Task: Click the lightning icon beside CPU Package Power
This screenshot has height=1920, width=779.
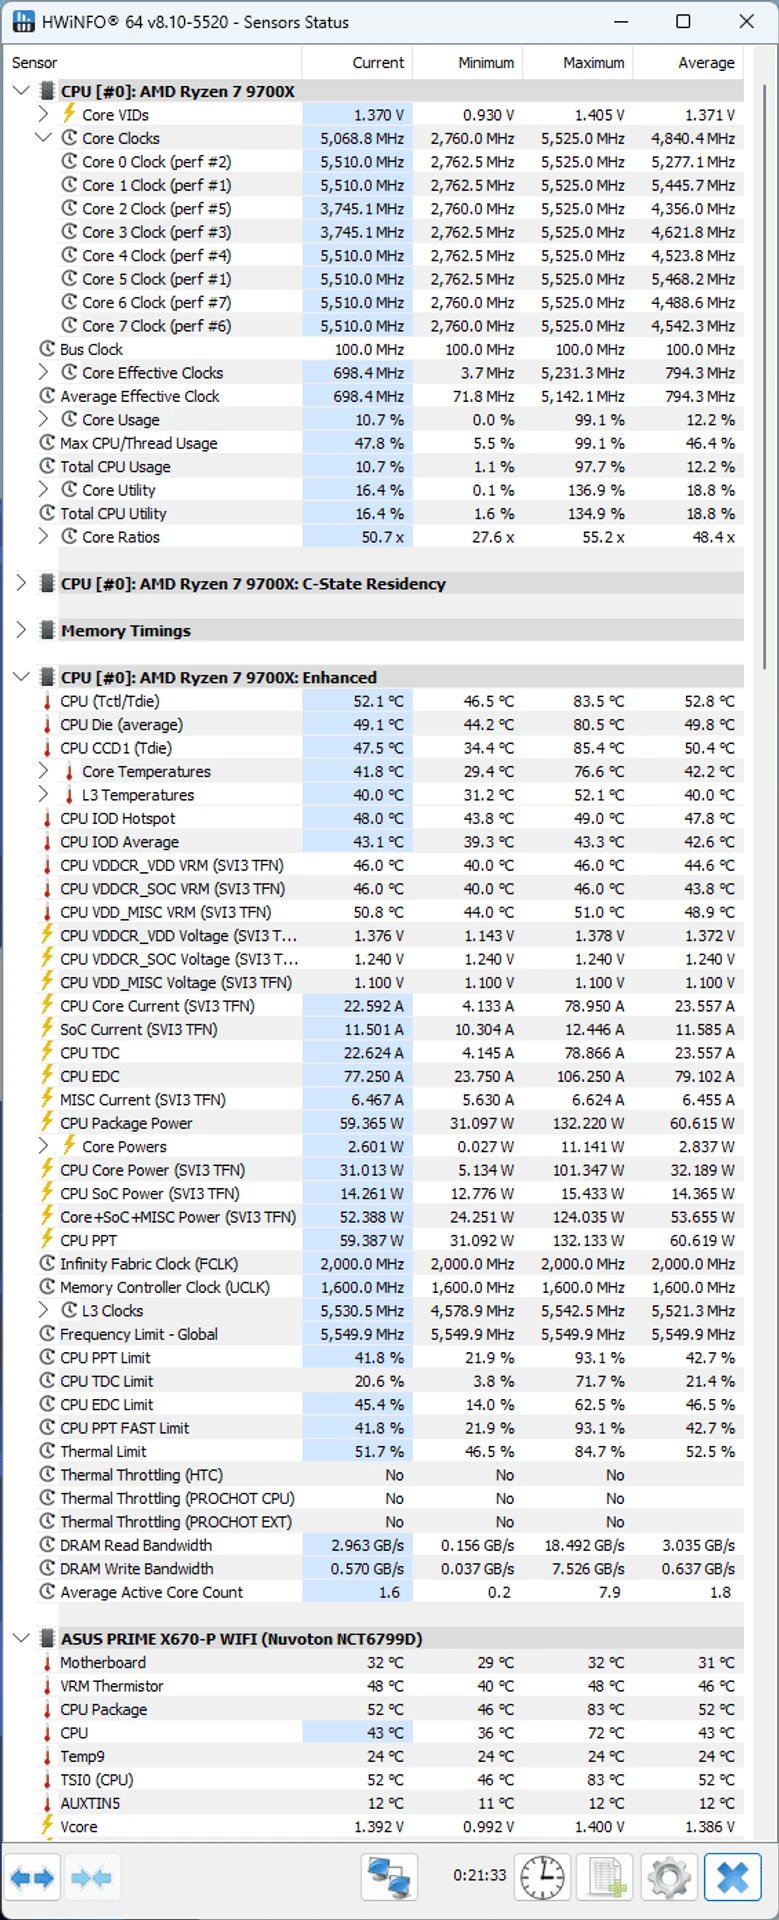Action: point(47,1123)
